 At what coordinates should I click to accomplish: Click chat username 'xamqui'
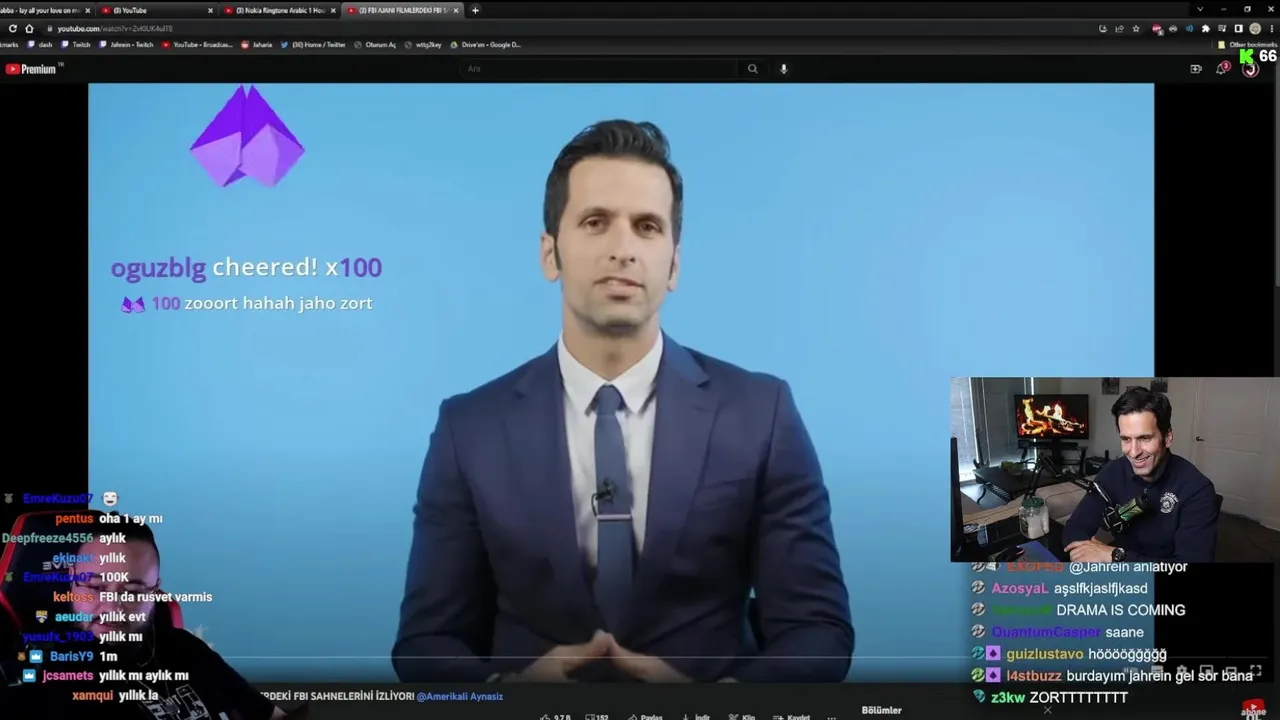pyautogui.click(x=92, y=696)
